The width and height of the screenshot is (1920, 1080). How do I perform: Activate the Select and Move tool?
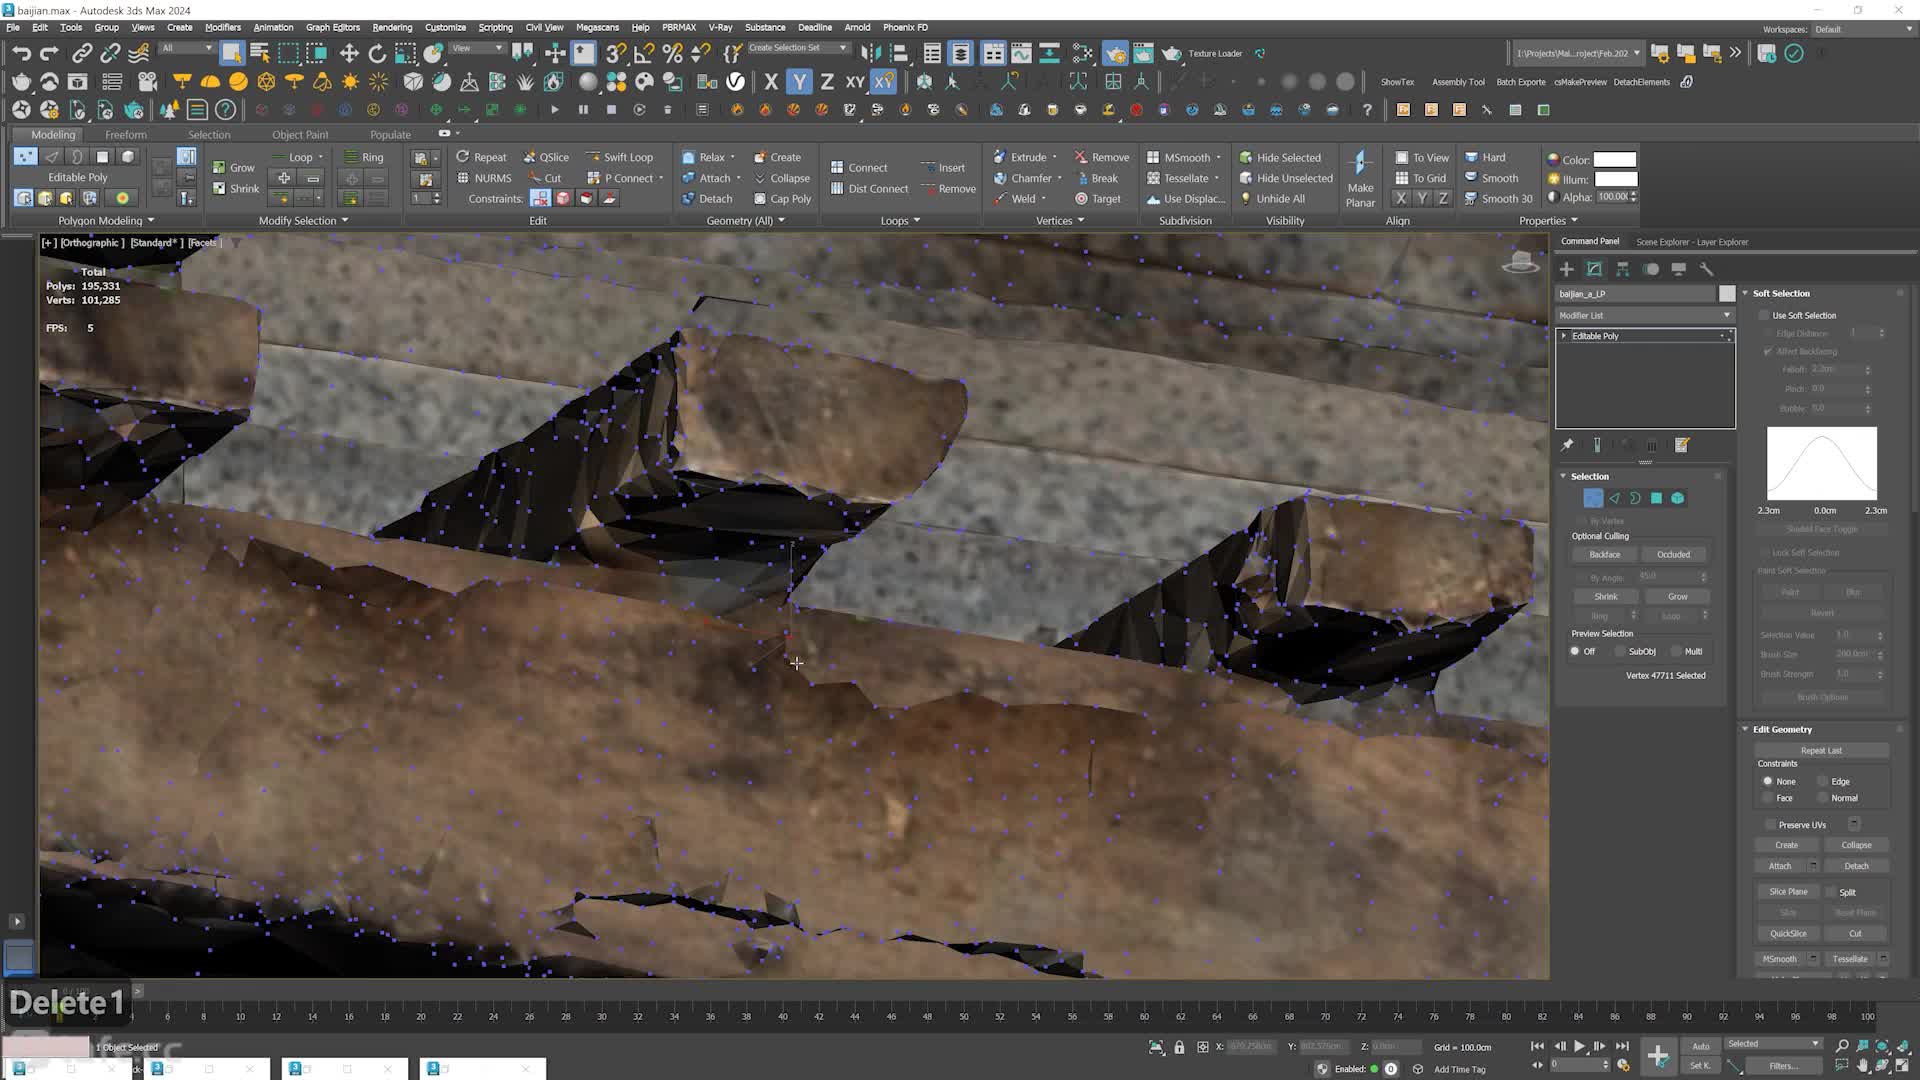[x=349, y=53]
